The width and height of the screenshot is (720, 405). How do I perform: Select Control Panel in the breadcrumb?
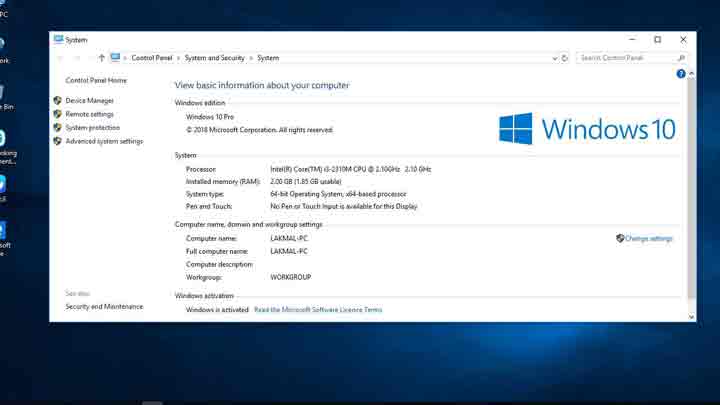click(152, 58)
